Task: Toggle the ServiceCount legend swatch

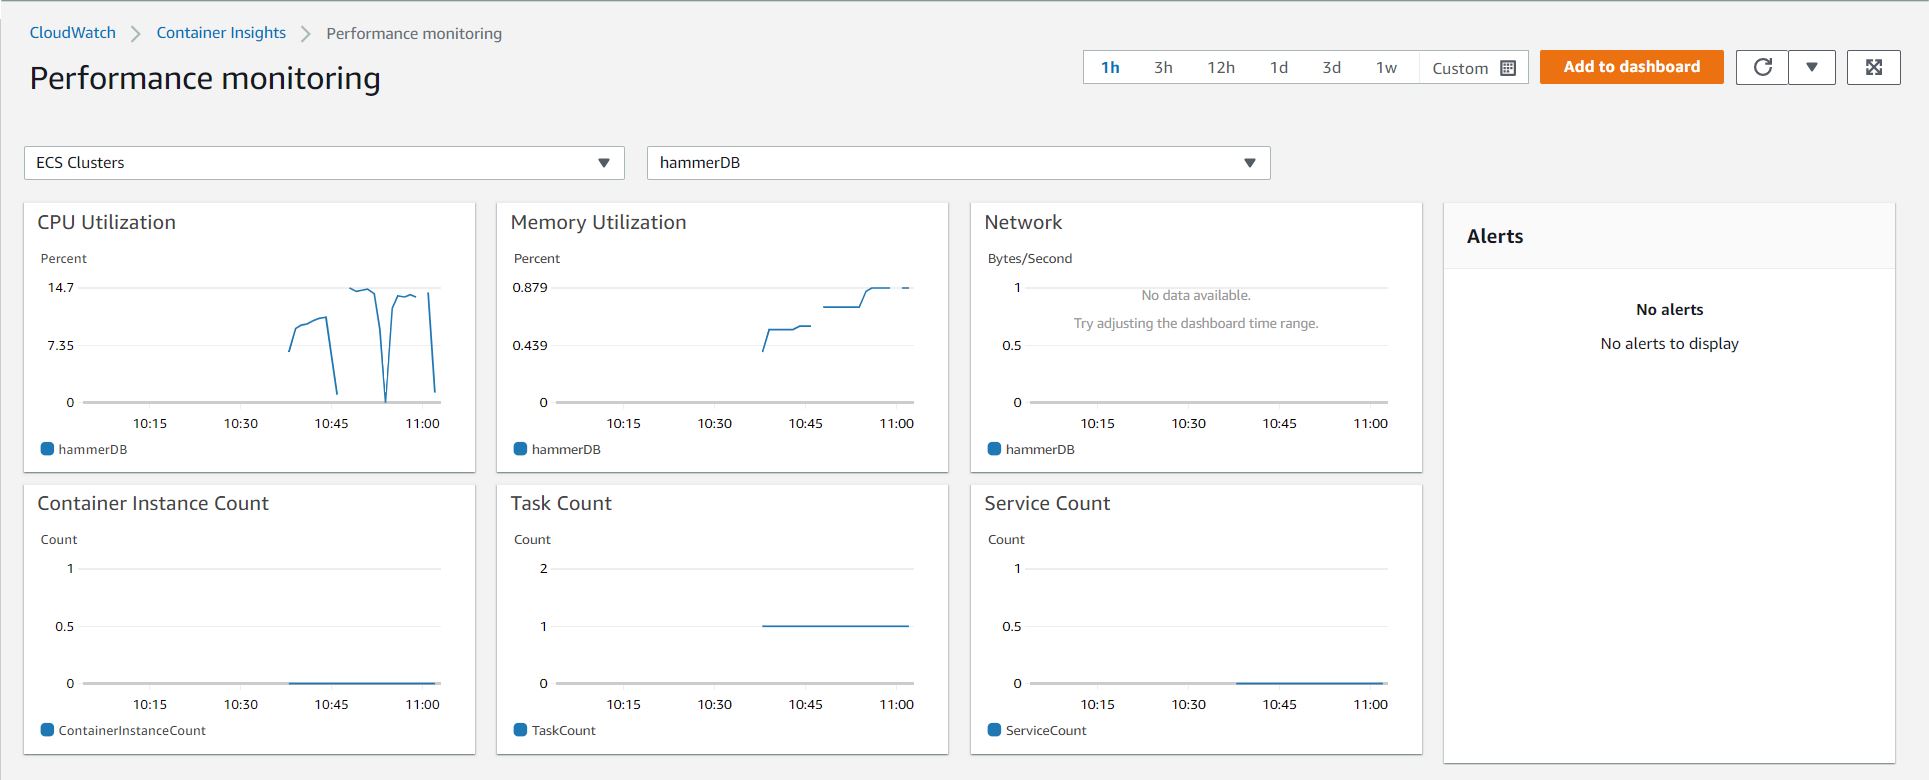Action: (994, 730)
